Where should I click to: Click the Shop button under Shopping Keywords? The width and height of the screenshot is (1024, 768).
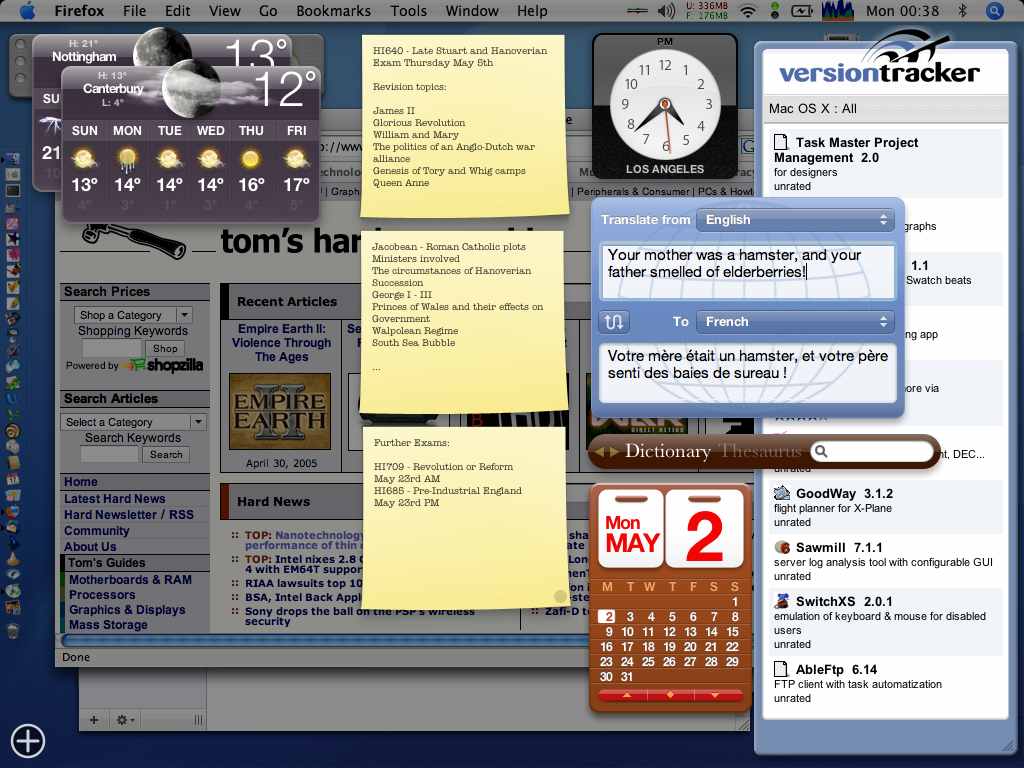click(165, 348)
